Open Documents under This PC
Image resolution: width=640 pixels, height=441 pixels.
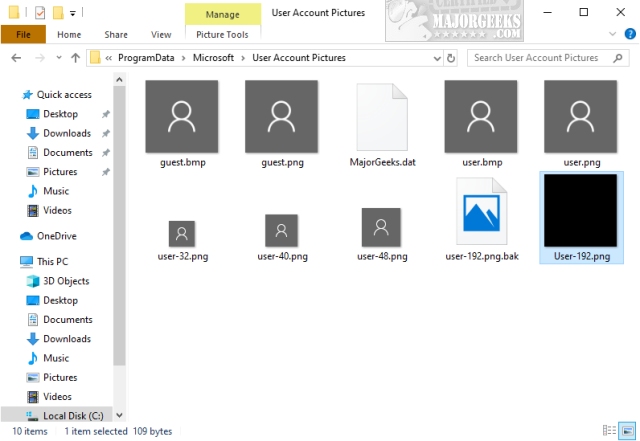pyautogui.click(x=60, y=319)
